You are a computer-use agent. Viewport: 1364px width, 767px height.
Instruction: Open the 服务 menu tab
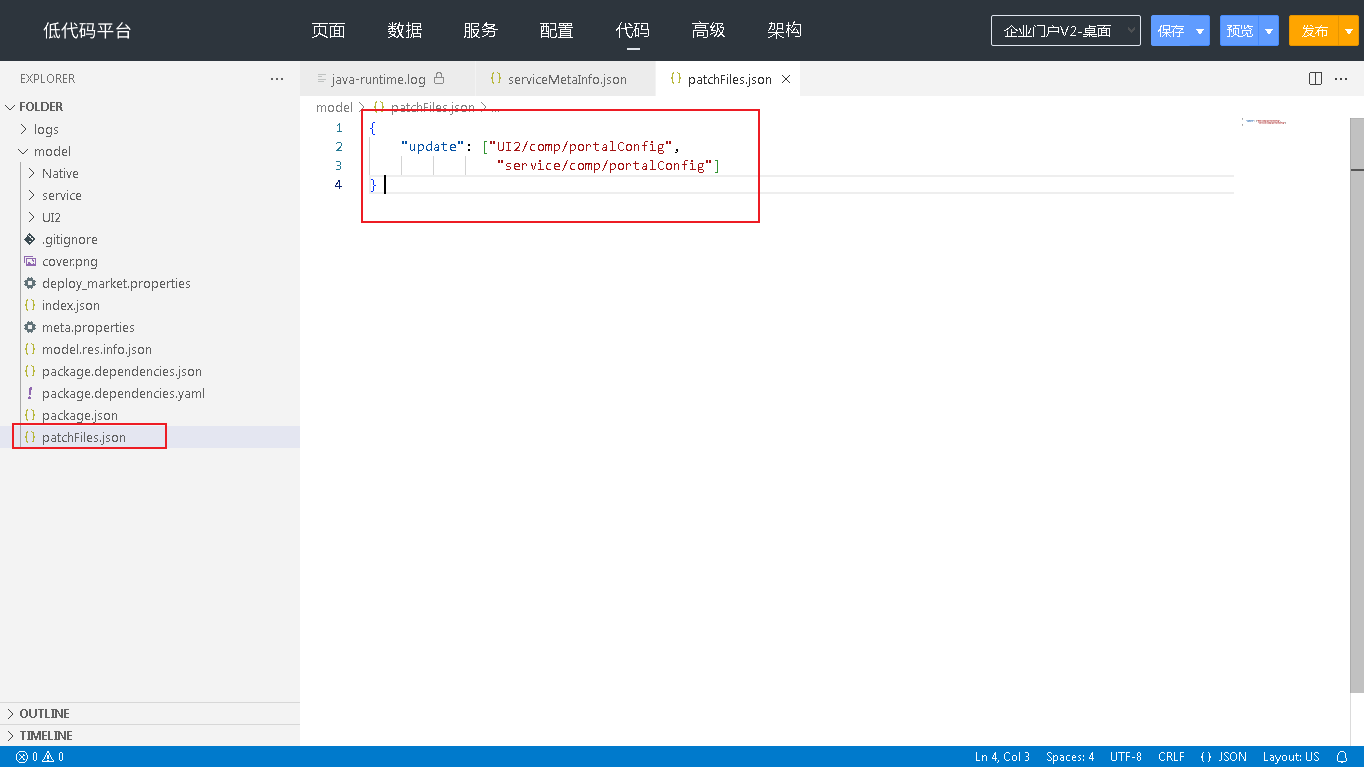[x=480, y=30]
